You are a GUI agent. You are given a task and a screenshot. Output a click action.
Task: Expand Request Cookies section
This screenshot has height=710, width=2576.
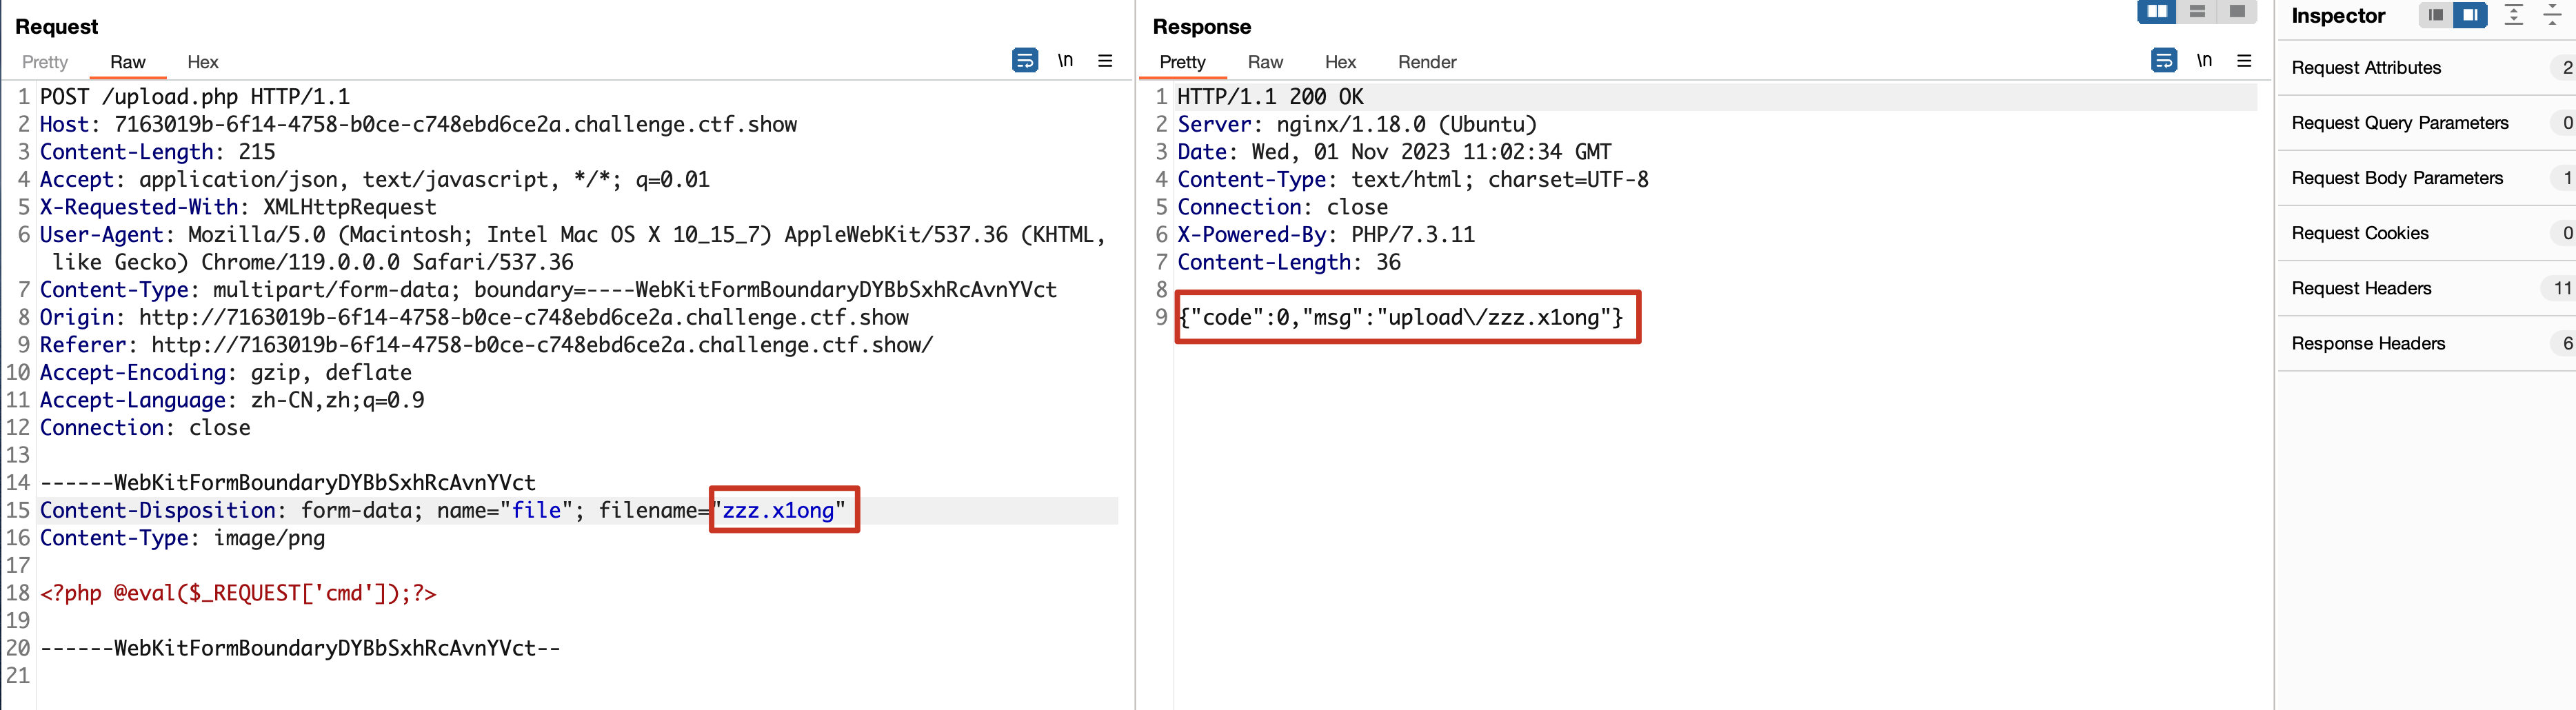(x=2427, y=233)
